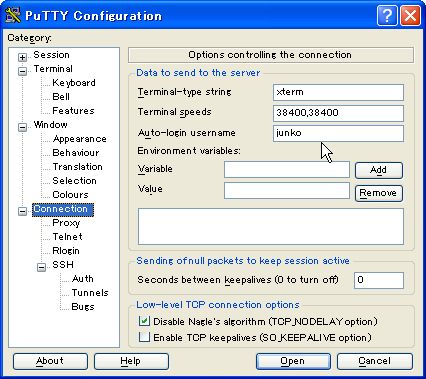Open the SSH Tunnels settings page
Image resolution: width=426 pixels, height=379 pixels.
coord(90,293)
